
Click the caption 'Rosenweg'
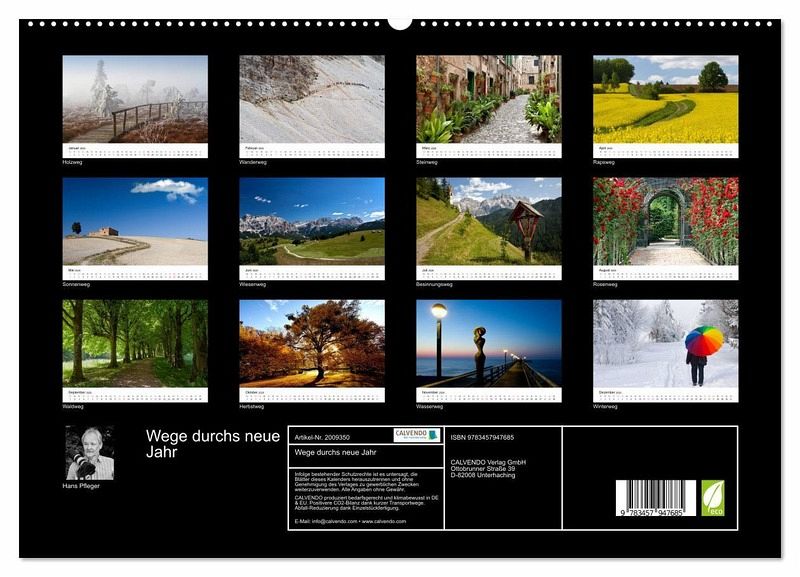[605, 284]
